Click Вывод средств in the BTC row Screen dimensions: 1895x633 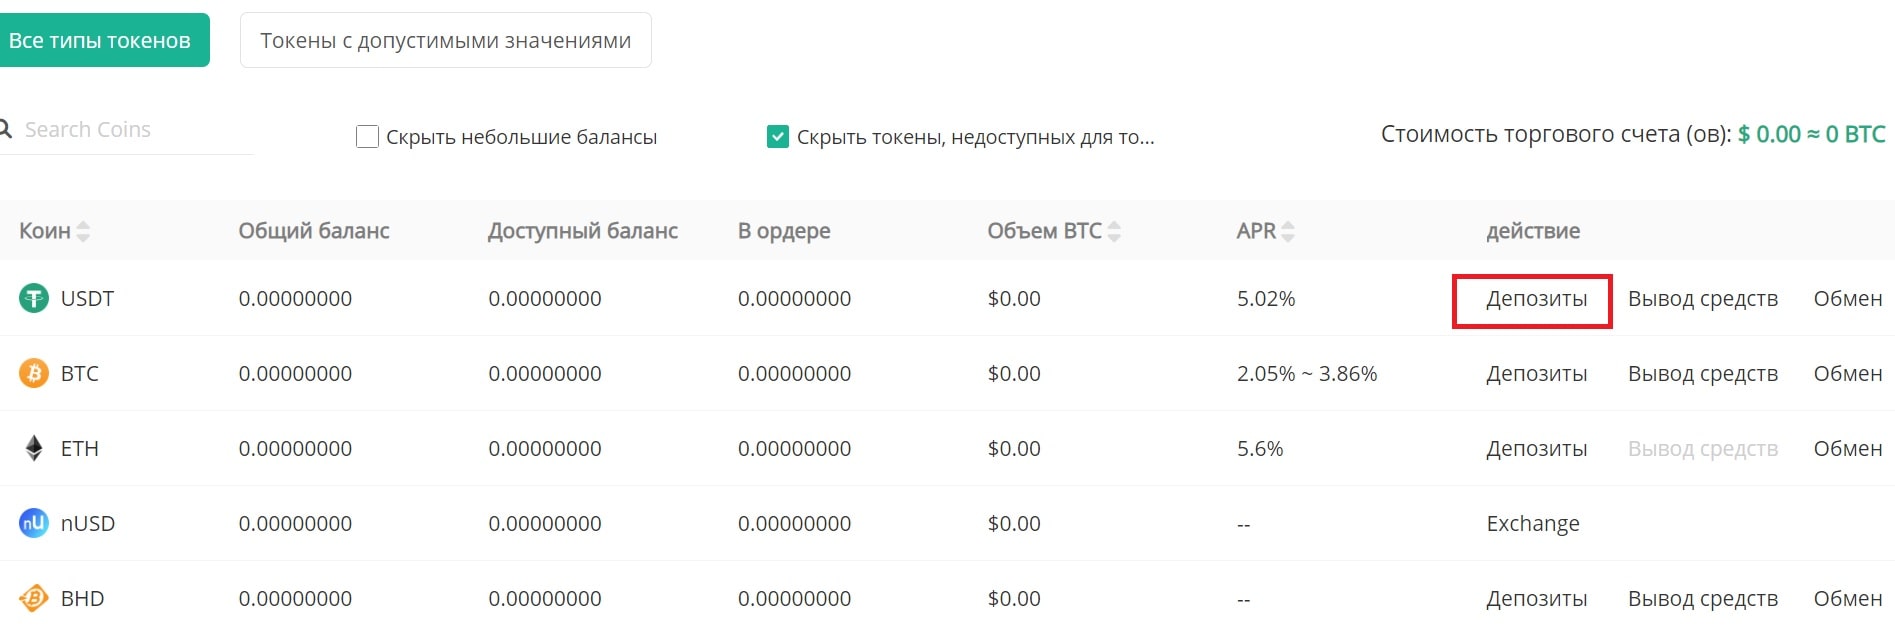click(1702, 373)
